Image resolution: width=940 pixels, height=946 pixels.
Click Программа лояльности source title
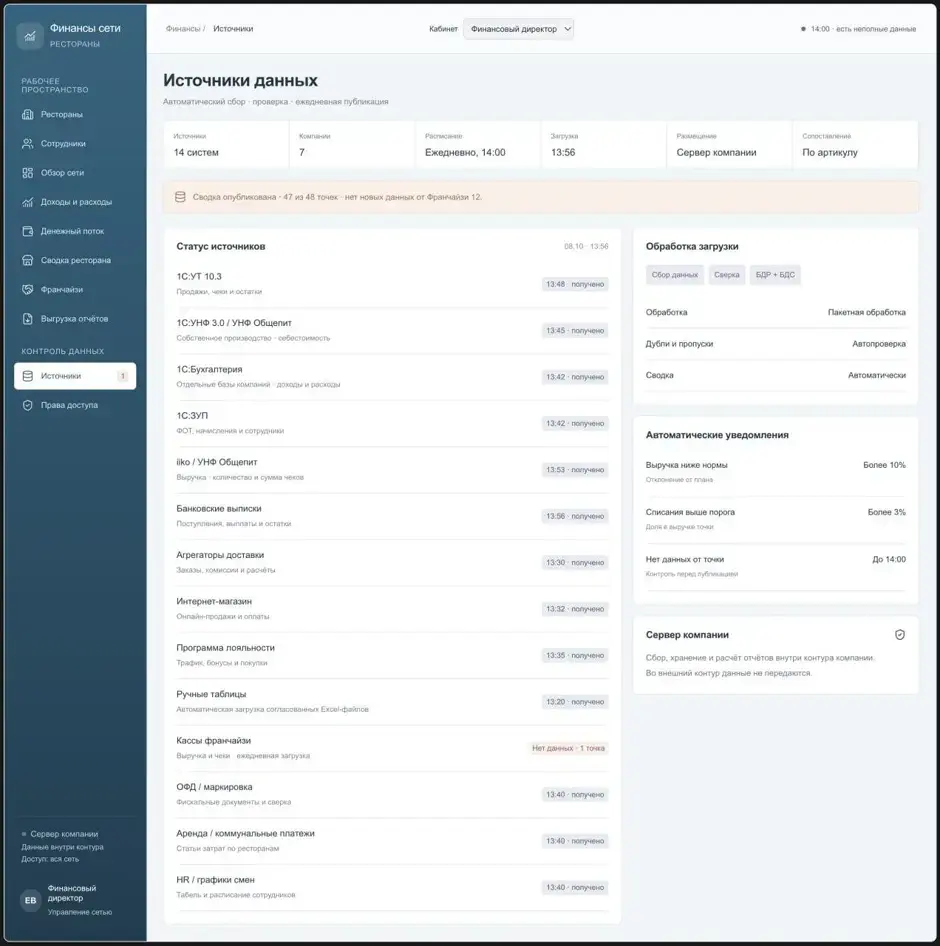[226, 648]
